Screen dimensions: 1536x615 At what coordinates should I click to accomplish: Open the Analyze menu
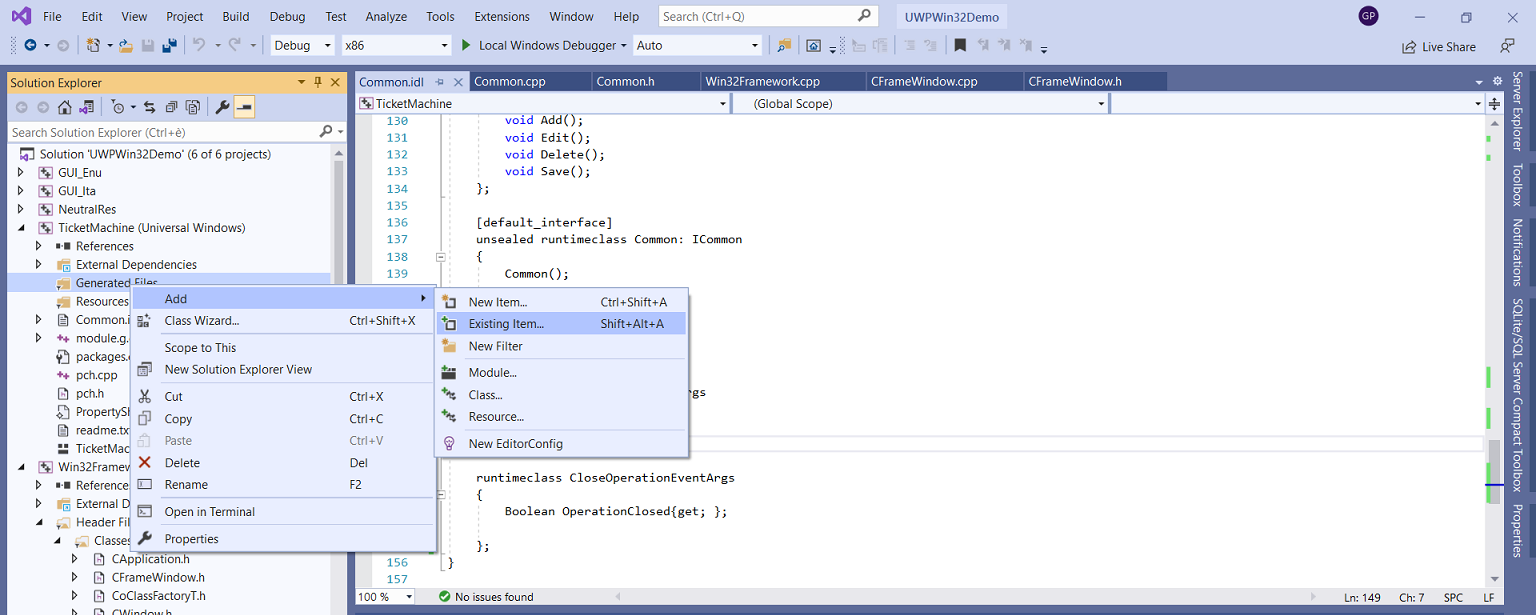[386, 17]
